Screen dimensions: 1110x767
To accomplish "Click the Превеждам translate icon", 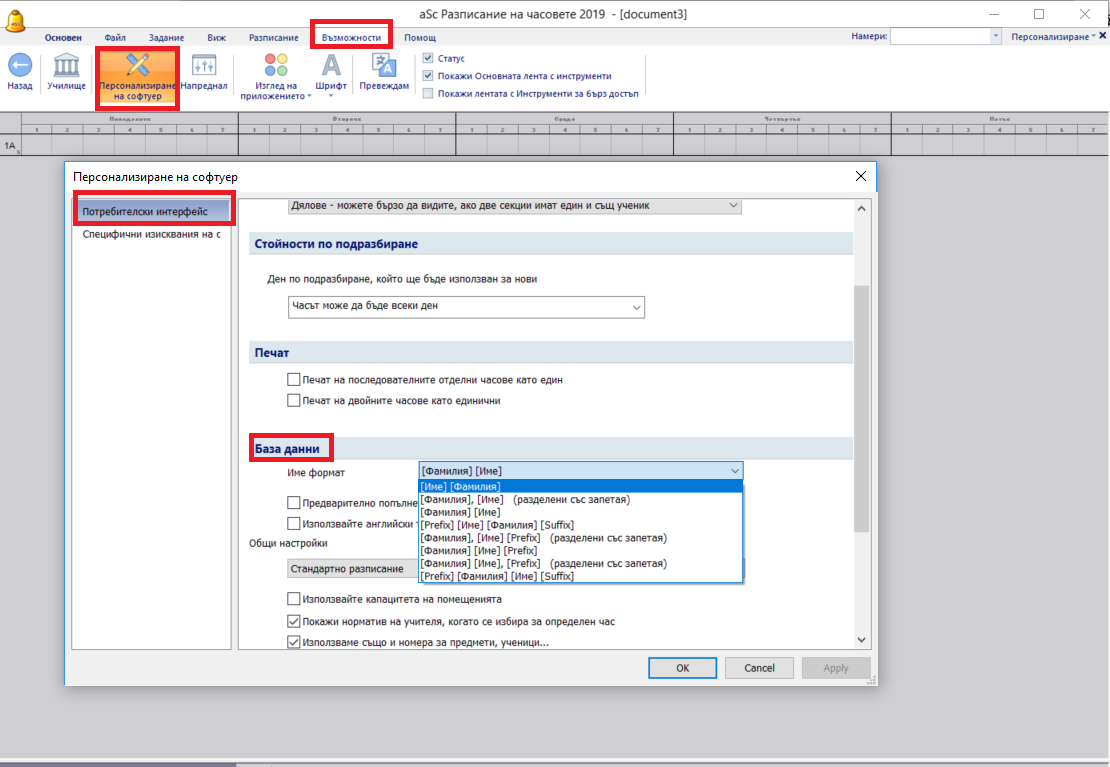I will (384, 67).
